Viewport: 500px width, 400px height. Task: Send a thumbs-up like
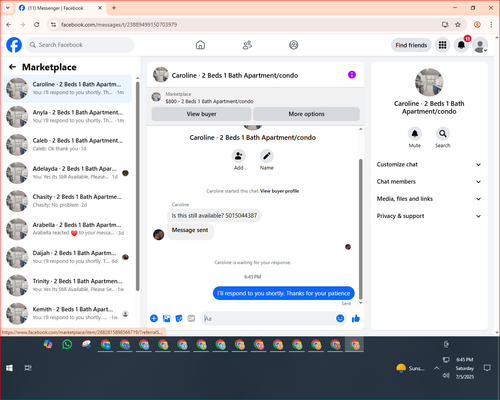pos(356,318)
